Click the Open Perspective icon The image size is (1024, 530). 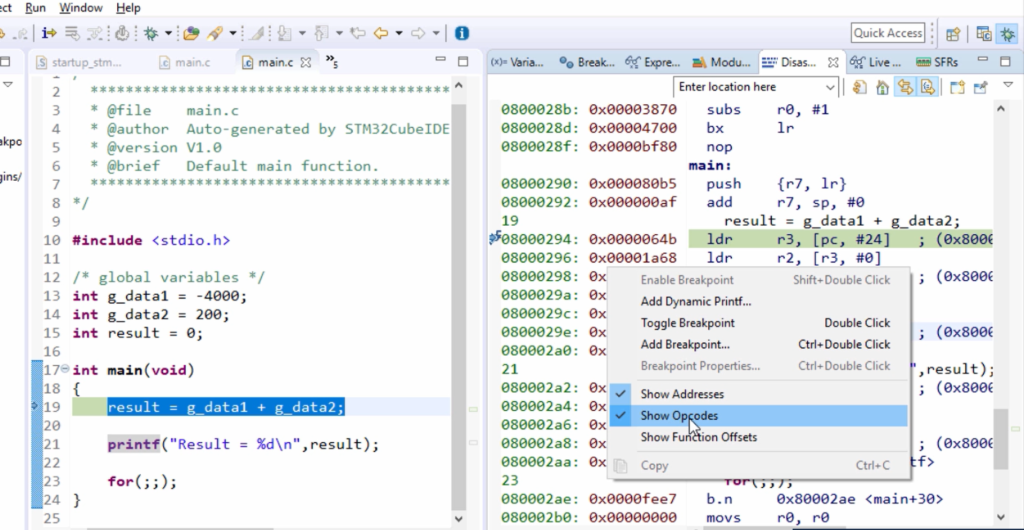(952, 33)
